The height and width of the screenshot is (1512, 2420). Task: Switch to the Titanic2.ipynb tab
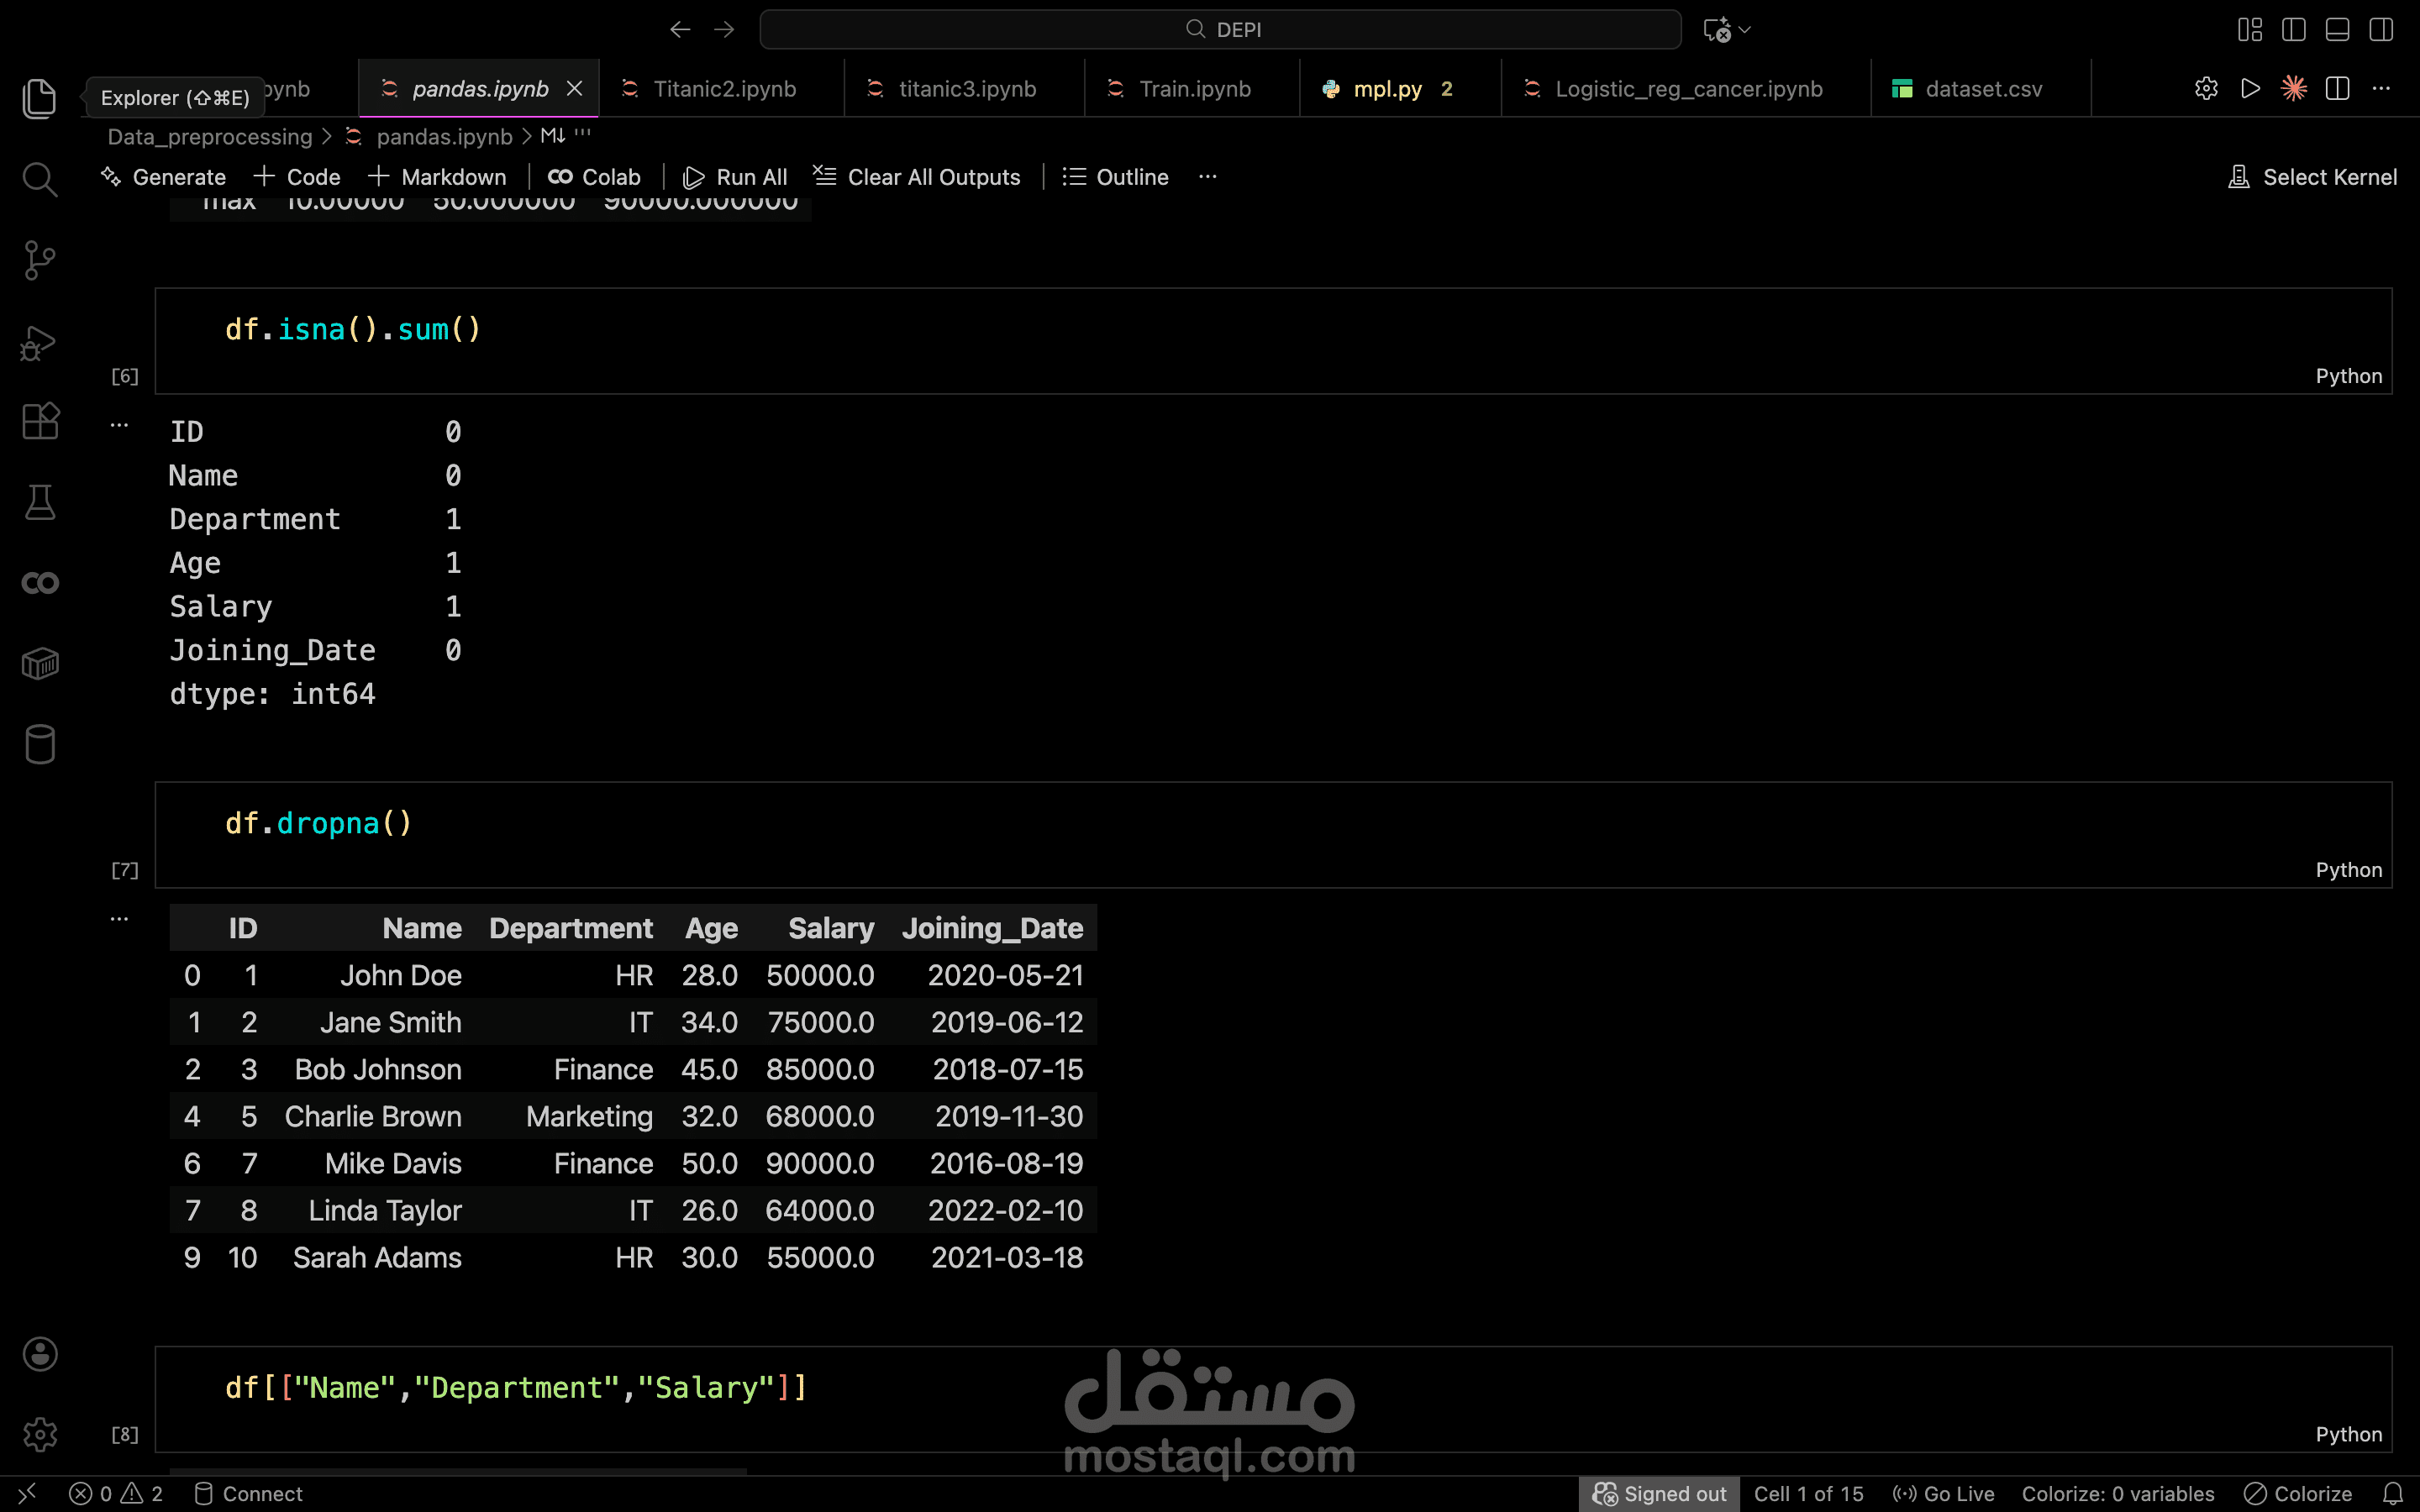pyautogui.click(x=723, y=89)
